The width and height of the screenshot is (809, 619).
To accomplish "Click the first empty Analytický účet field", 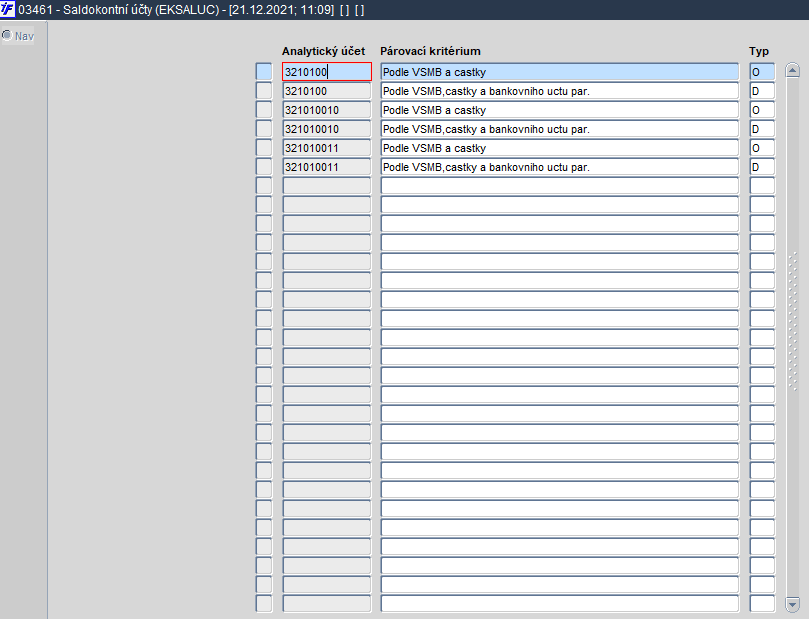I will pyautogui.click(x=327, y=186).
